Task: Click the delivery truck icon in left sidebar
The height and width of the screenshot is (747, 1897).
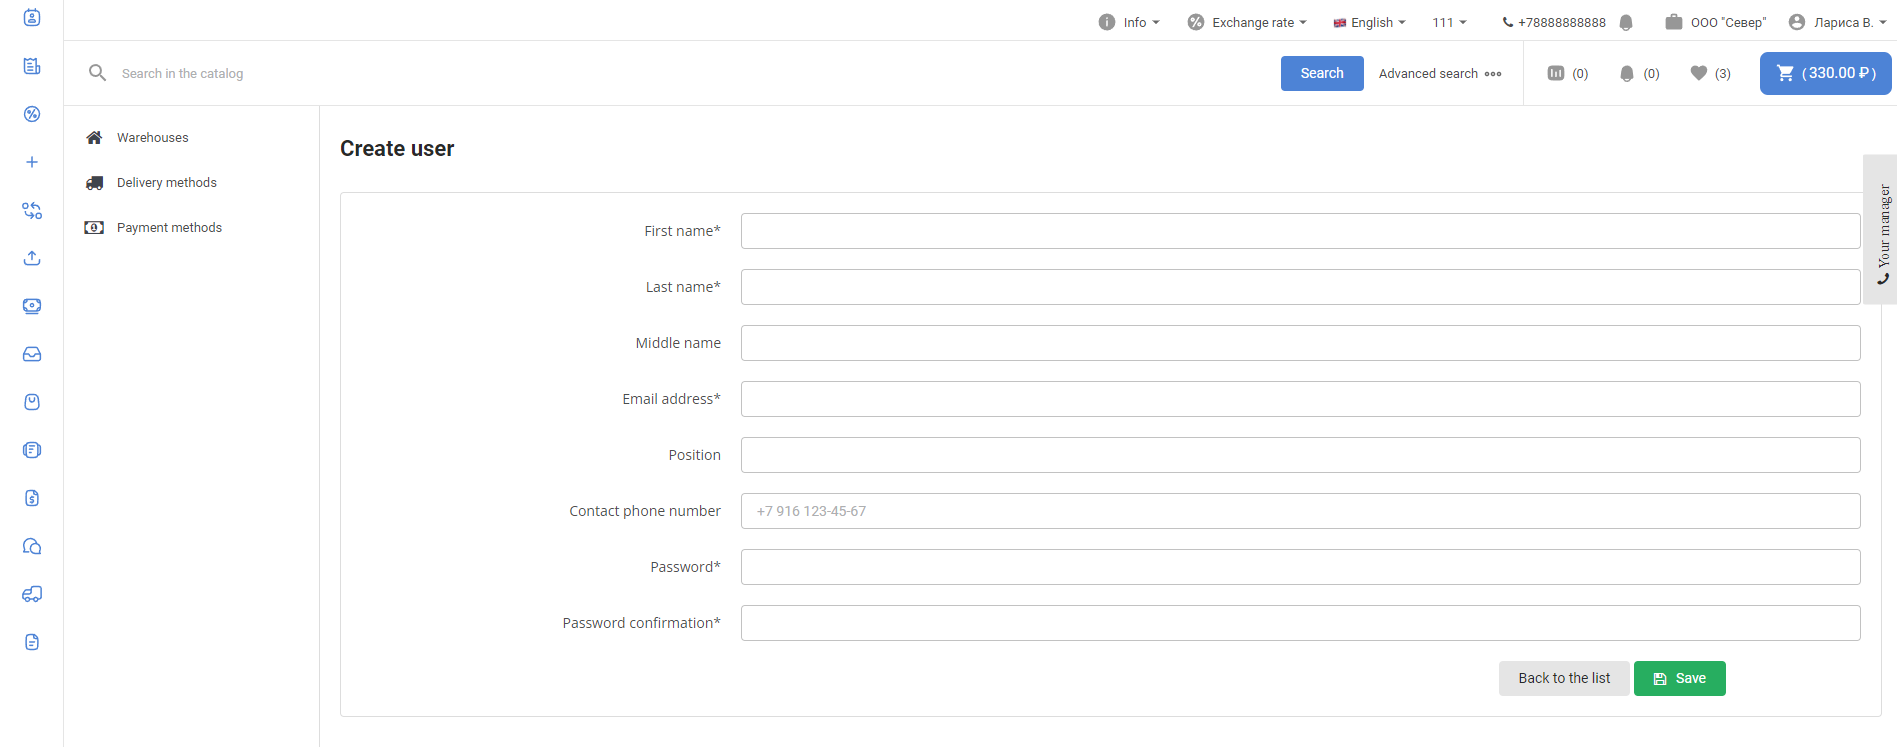Action: click(x=32, y=594)
